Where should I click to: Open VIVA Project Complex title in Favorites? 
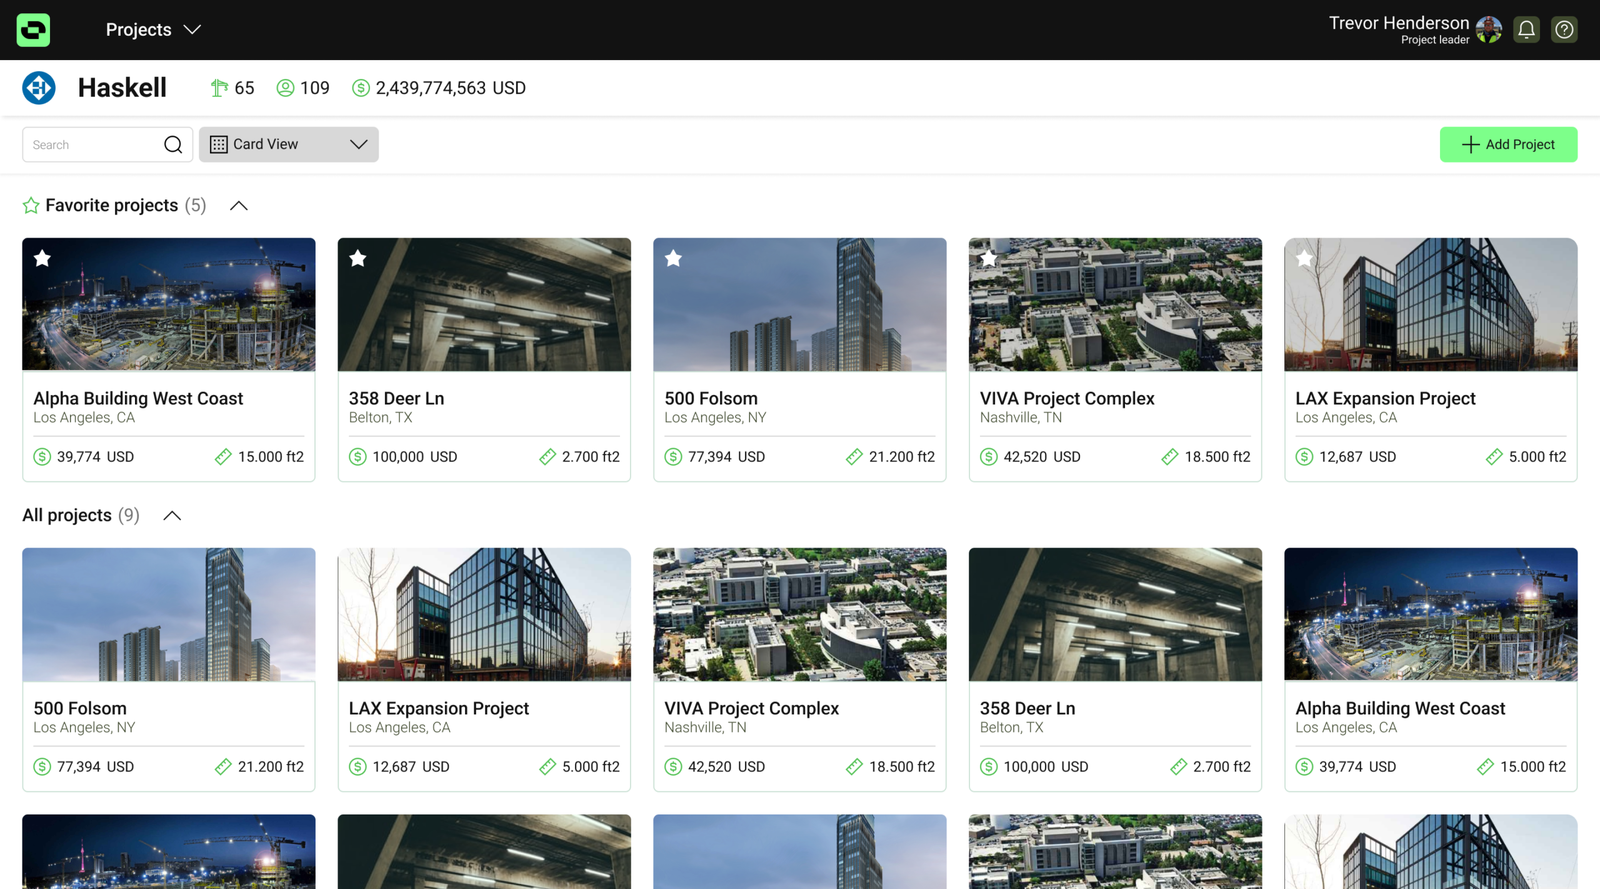[1067, 398]
